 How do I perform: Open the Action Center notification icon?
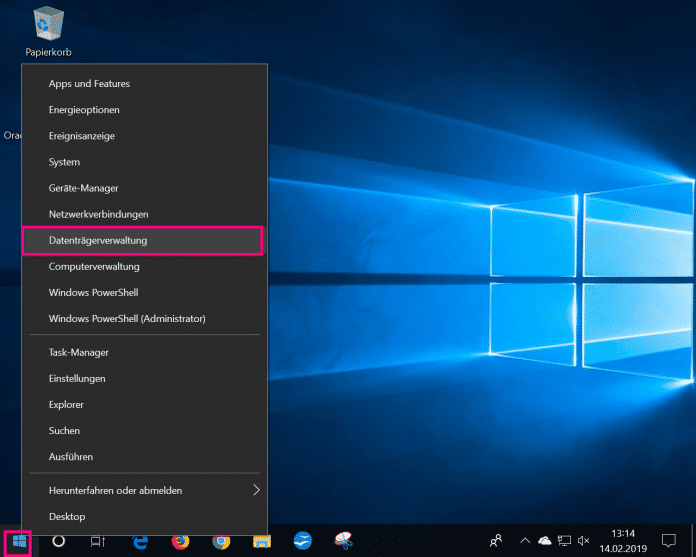[669, 541]
